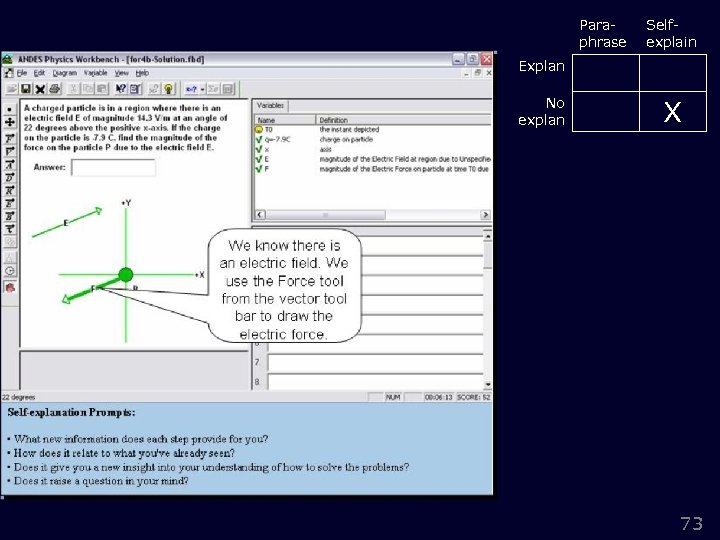
Task: Click the x=? solve-for button
Action: (191, 89)
